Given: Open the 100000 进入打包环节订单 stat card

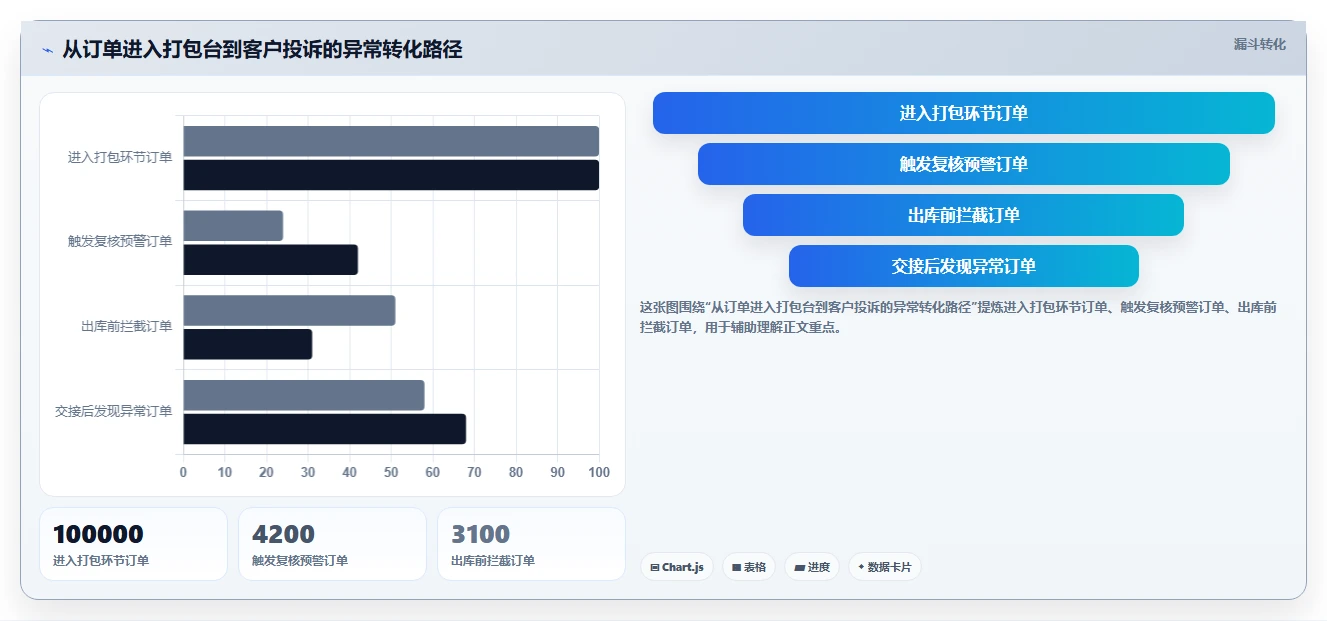Looking at the screenshot, I should pos(134,544).
